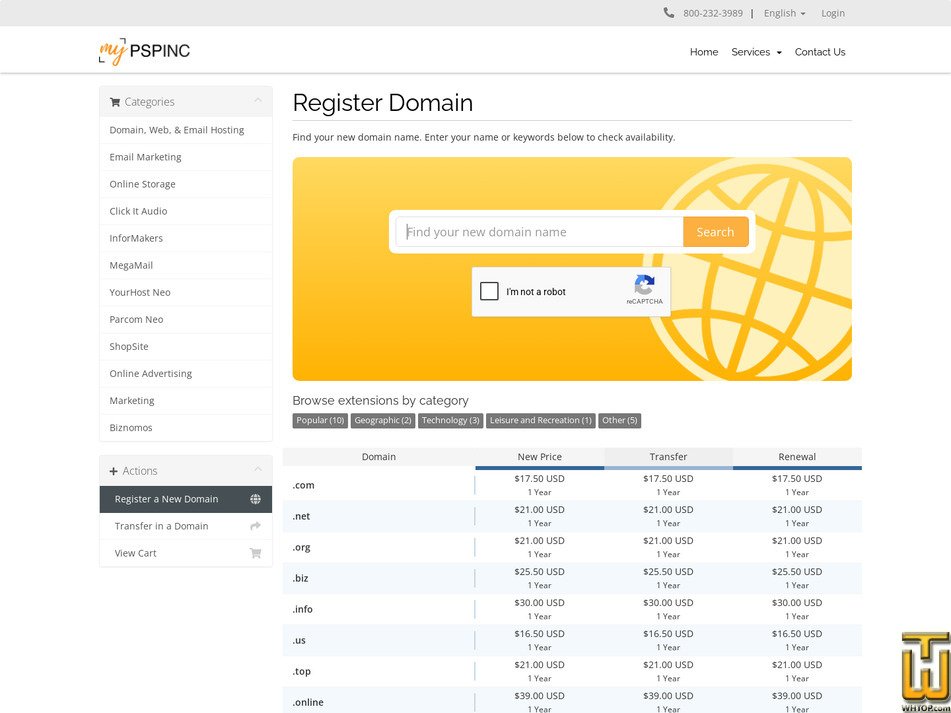Open Click It Audio category
951x713 pixels.
[x=186, y=211]
